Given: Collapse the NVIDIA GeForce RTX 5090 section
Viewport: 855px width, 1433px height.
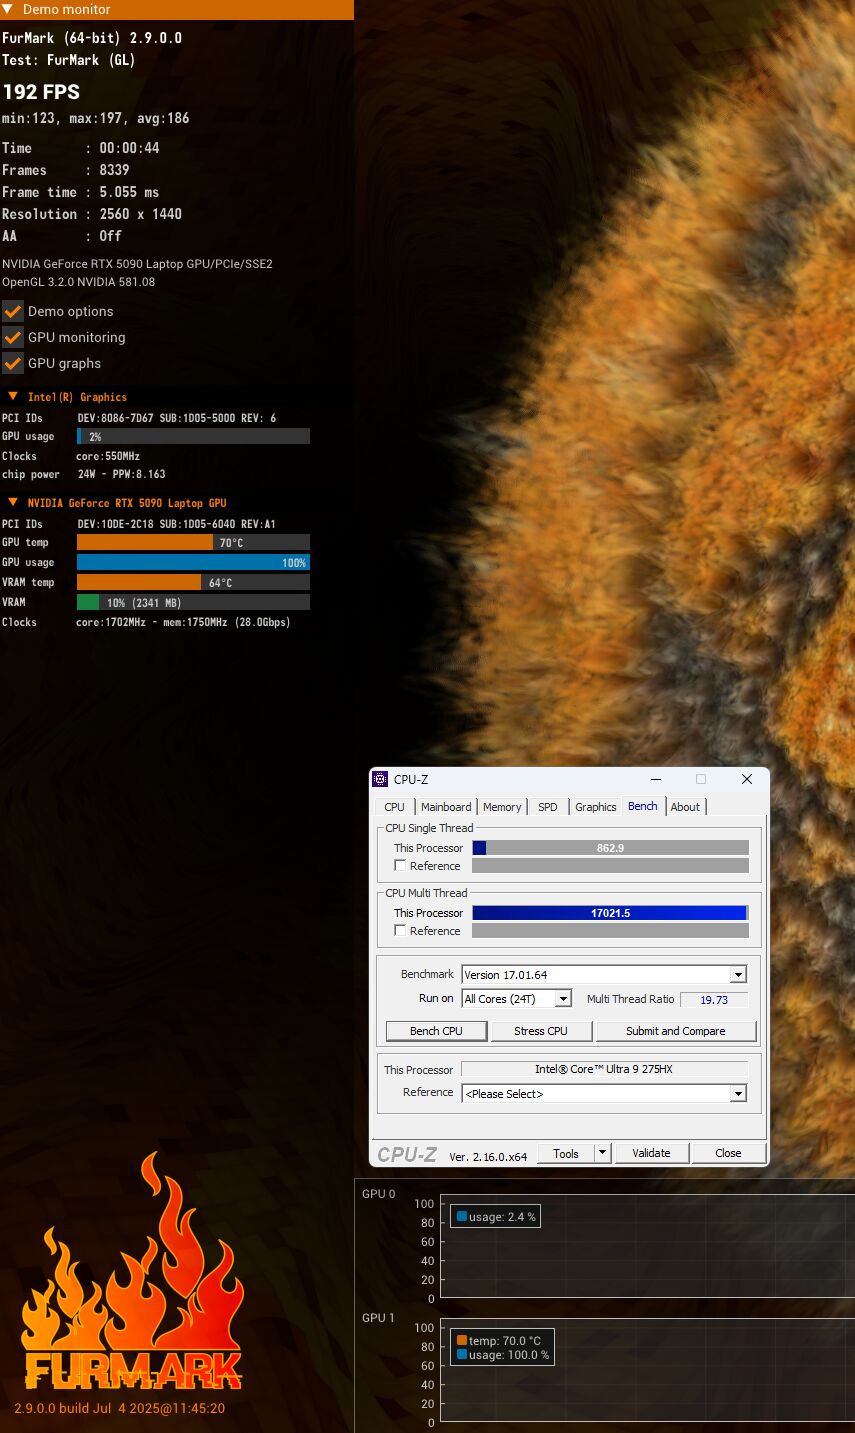Looking at the screenshot, I should [x=13, y=503].
